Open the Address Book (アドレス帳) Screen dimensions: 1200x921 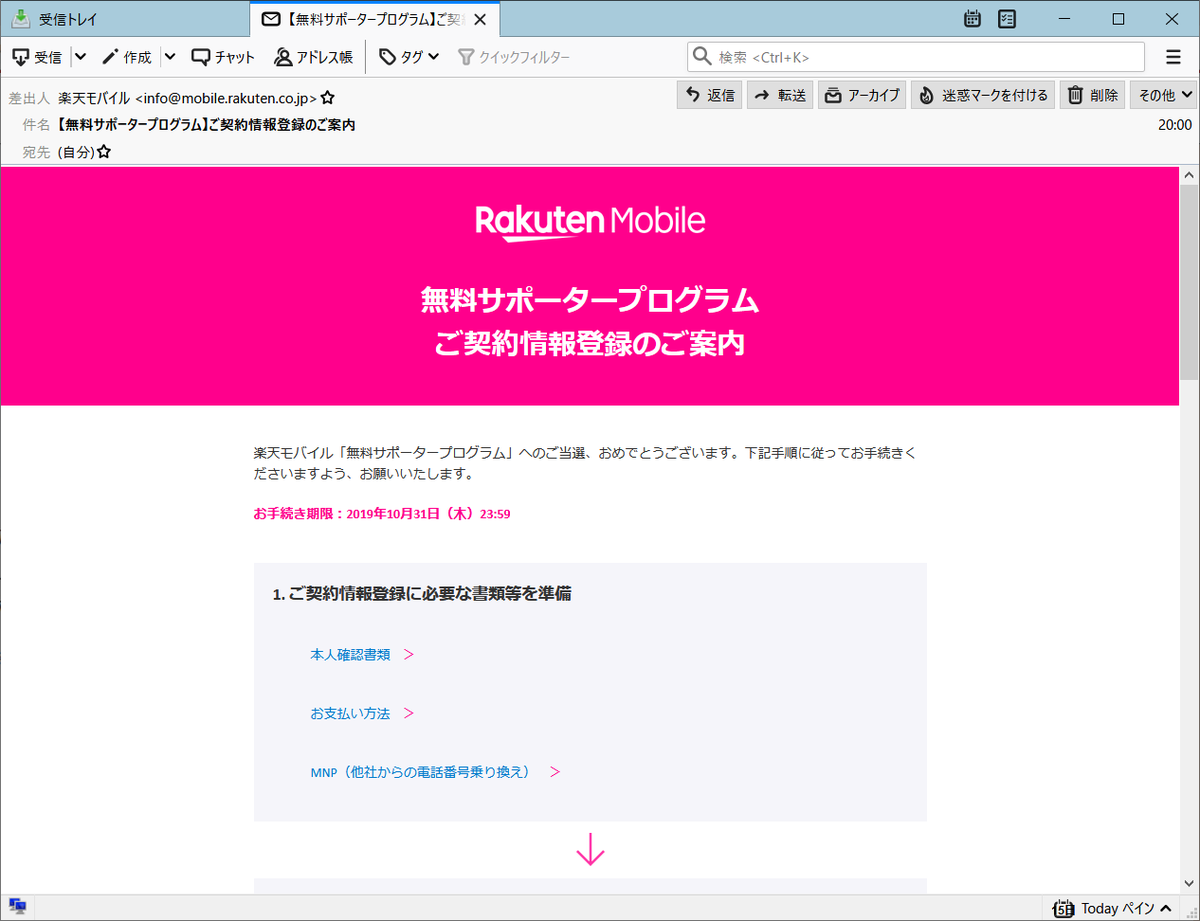click(x=314, y=57)
